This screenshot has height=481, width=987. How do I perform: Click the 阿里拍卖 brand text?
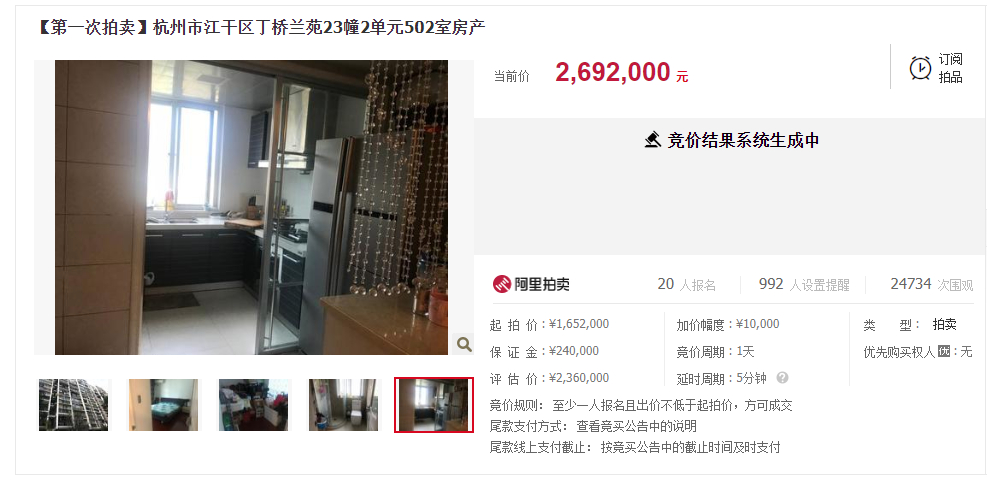[542, 285]
